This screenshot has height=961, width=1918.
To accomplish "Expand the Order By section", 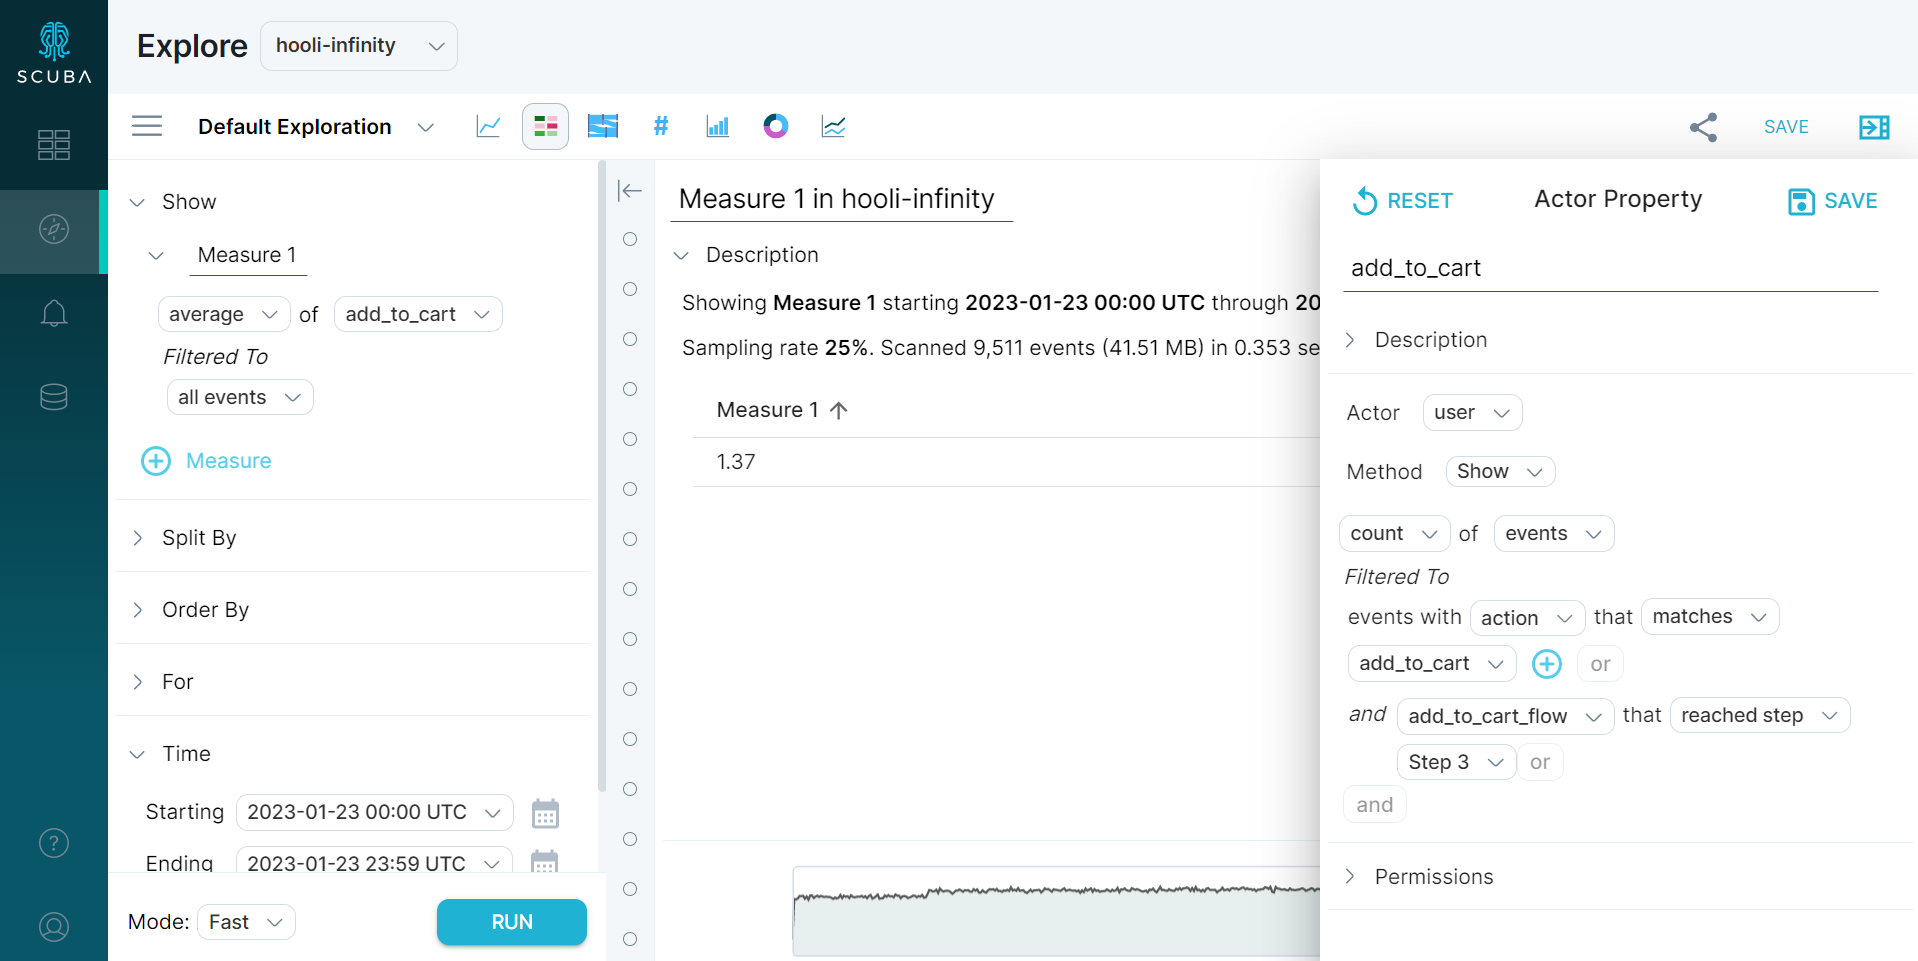I will click(138, 610).
